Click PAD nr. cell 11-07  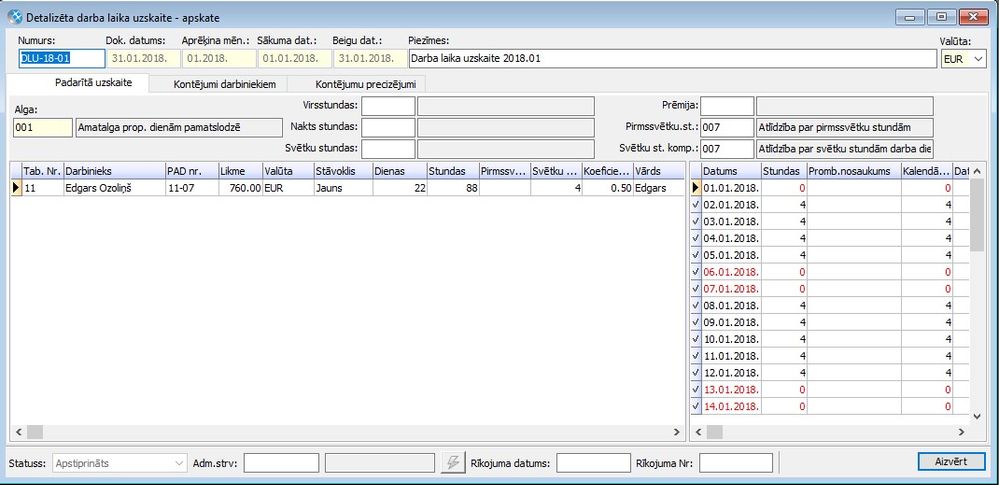(x=191, y=188)
